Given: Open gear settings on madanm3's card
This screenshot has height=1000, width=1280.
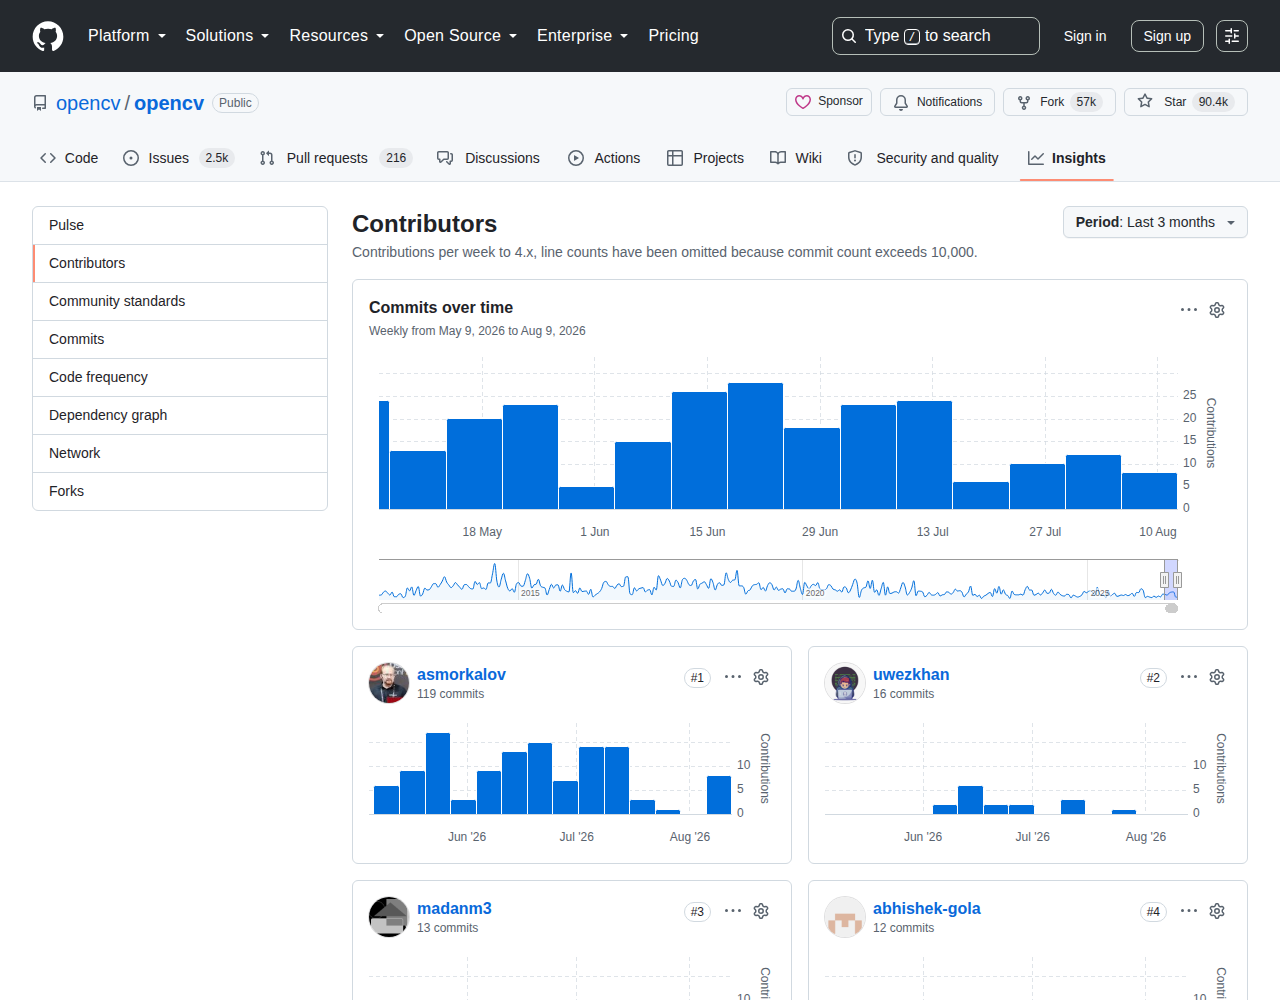Looking at the screenshot, I should pos(761,911).
